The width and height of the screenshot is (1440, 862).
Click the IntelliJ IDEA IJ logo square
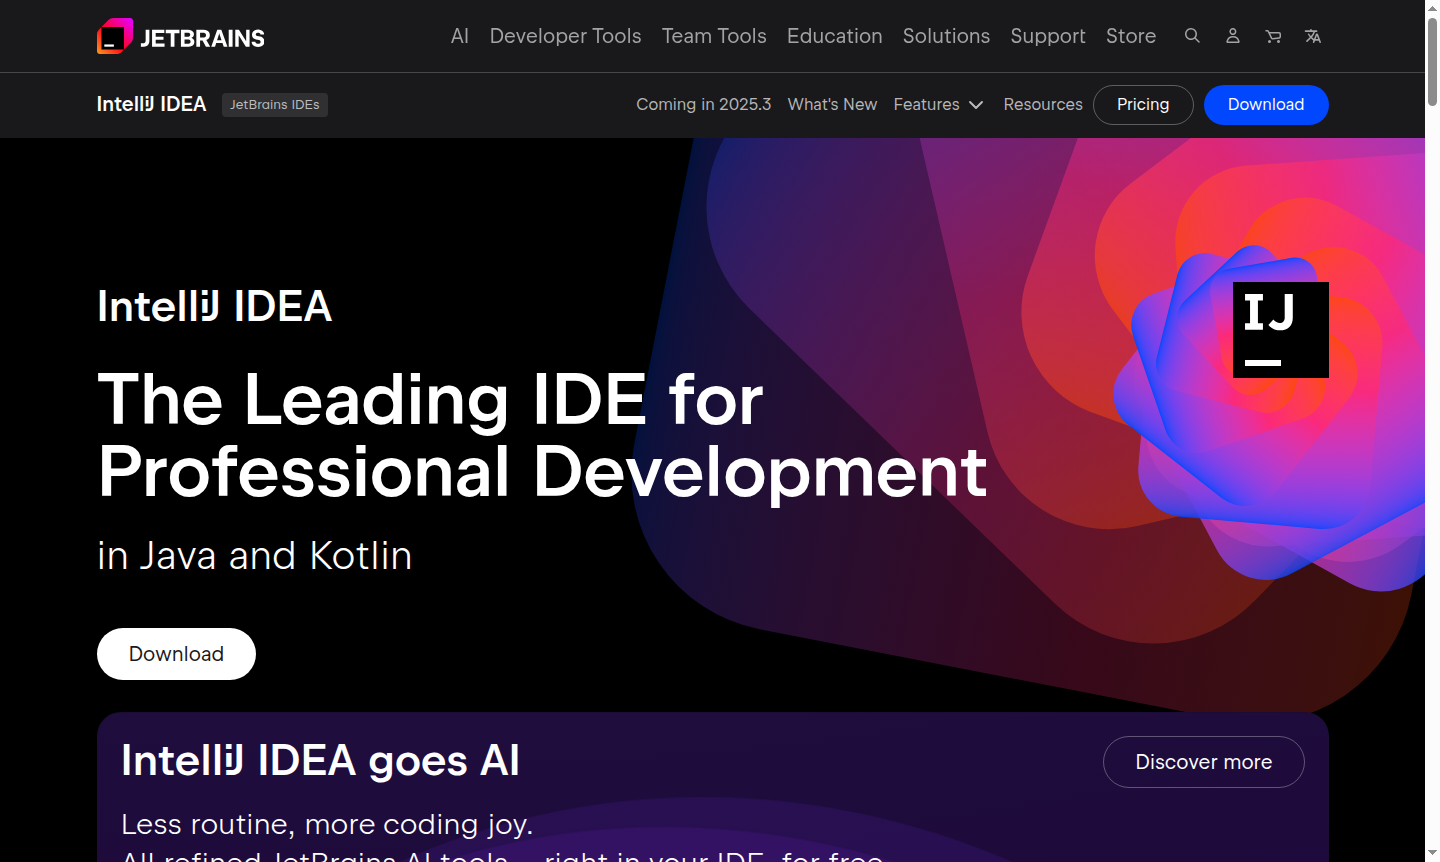pyautogui.click(x=1280, y=329)
